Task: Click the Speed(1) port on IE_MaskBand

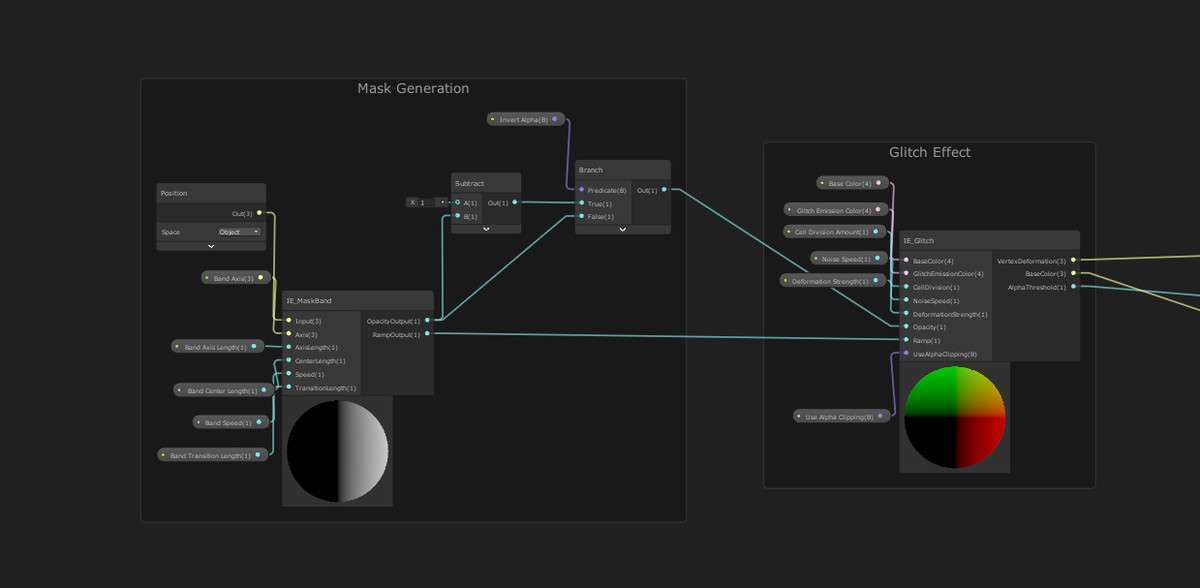Action: (x=289, y=374)
